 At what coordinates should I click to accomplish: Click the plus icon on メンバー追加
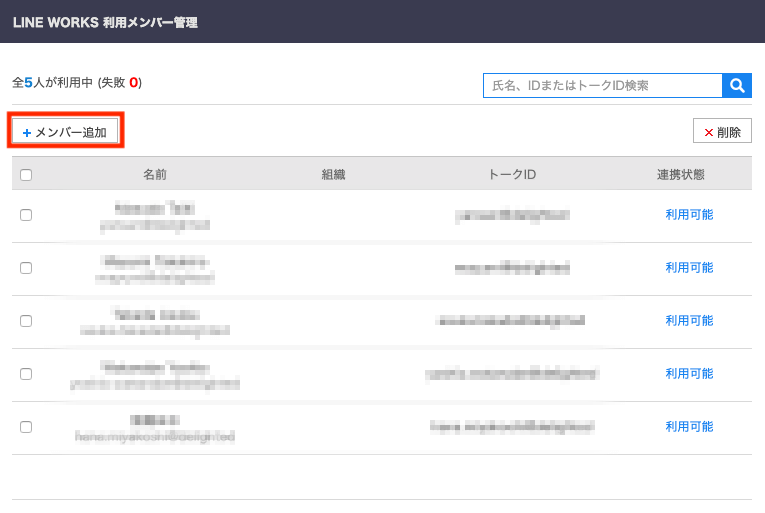27,132
